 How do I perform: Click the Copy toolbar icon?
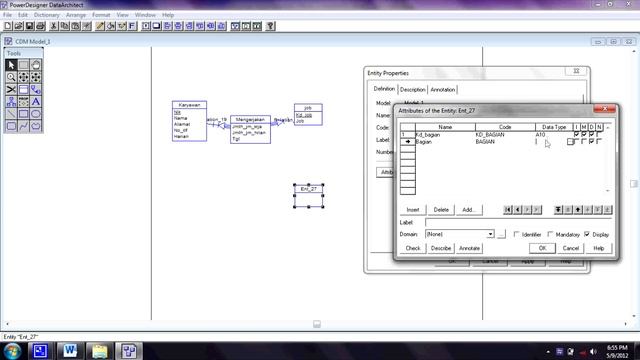tap(64, 26)
